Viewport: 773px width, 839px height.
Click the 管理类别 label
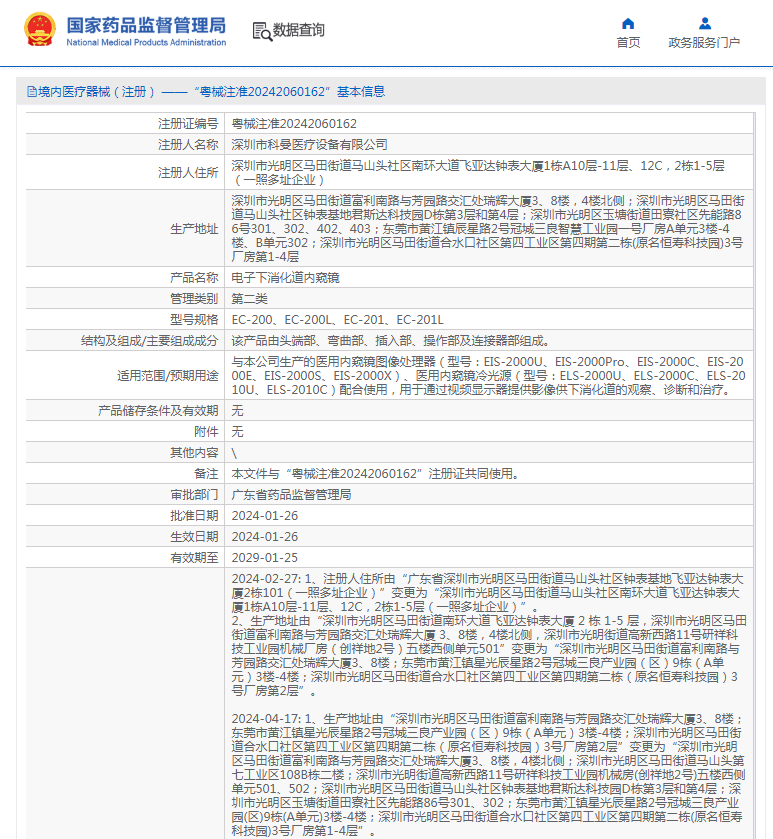click(x=194, y=298)
